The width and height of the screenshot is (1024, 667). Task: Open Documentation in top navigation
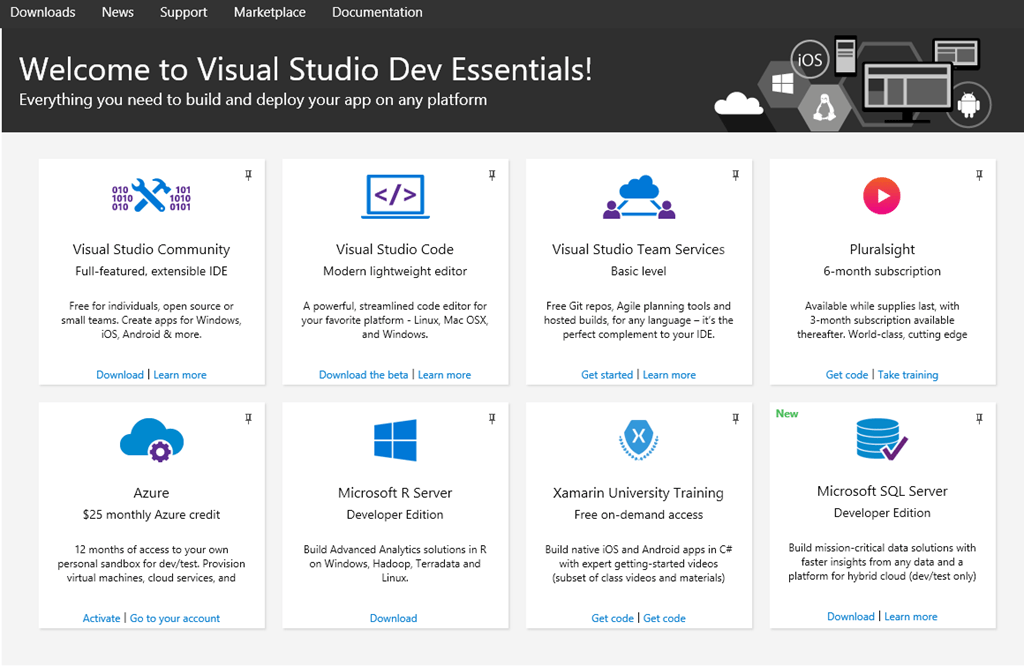[377, 12]
